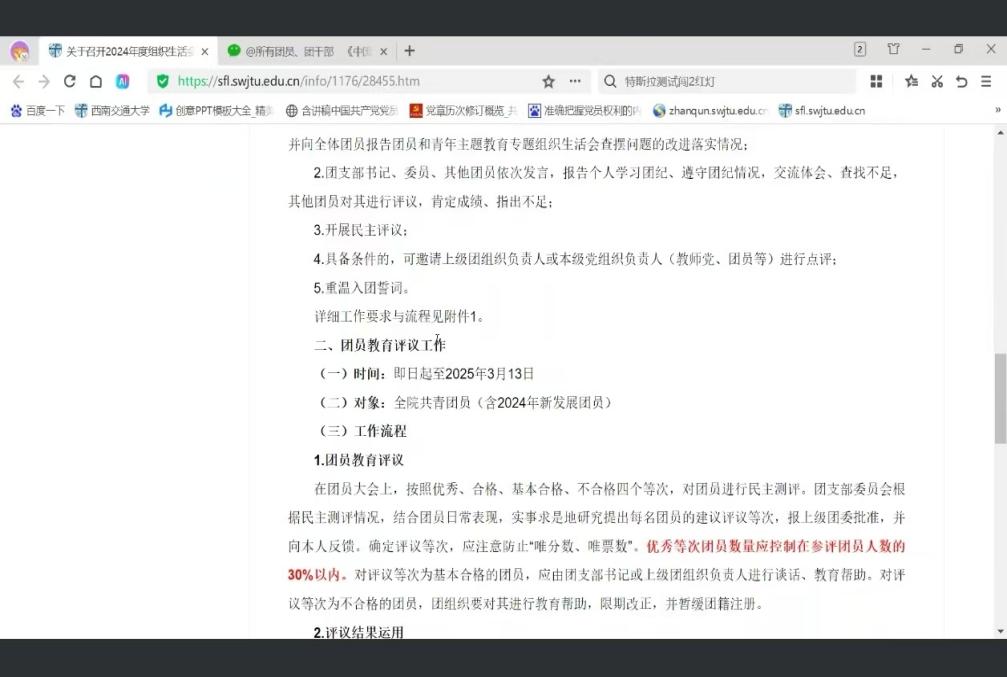The image size is (1007, 677).
Task: Click the address bar URL sfl.swjtu.edu.cn
Action: pyautogui.click(x=299, y=82)
